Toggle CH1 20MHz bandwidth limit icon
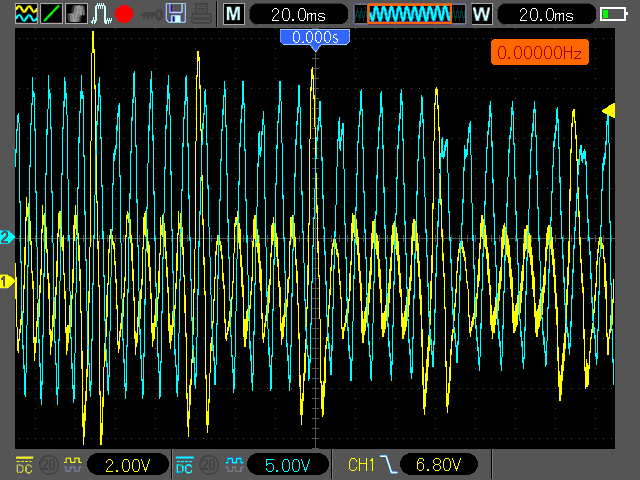640x480 pixels. (x=49, y=464)
